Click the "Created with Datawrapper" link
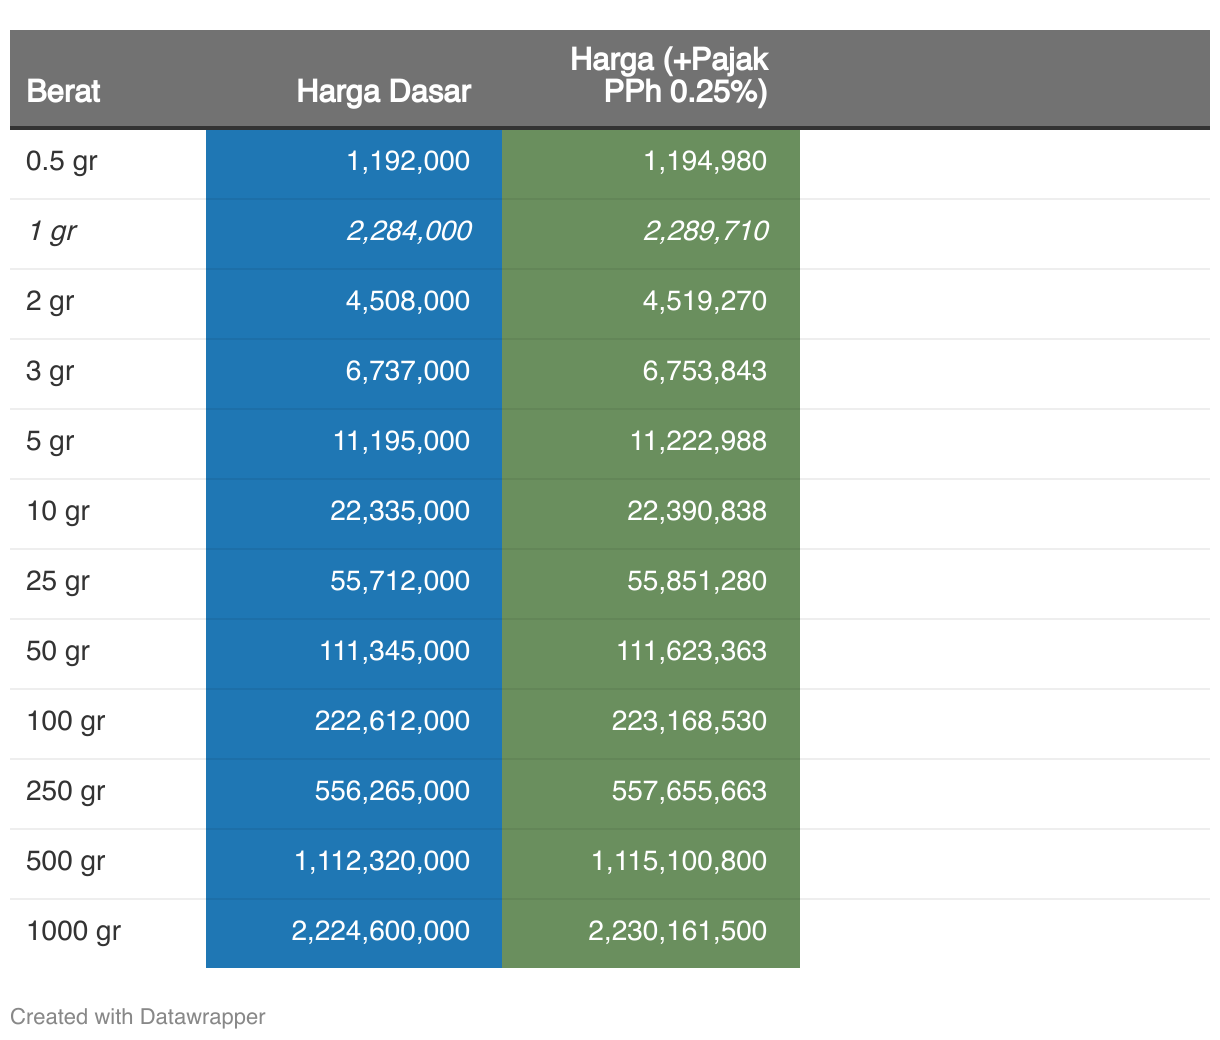1220x1040 pixels. click(138, 1017)
